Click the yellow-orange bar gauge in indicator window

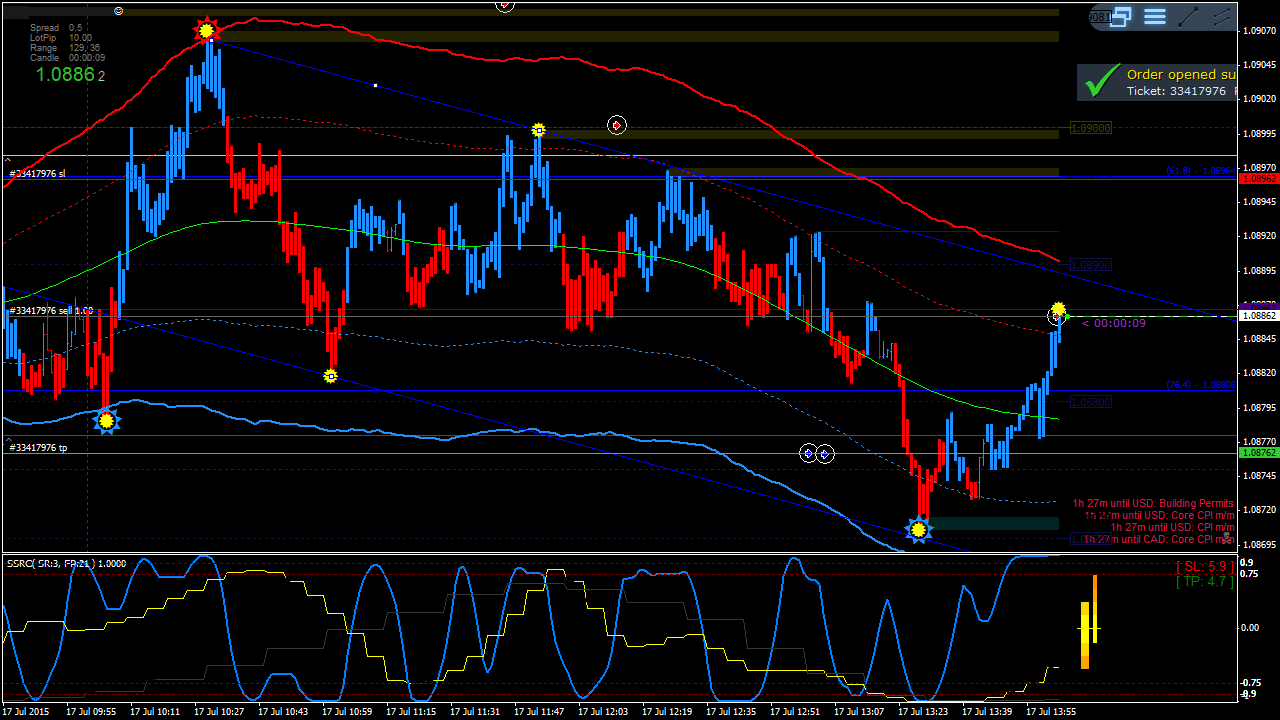1089,622
